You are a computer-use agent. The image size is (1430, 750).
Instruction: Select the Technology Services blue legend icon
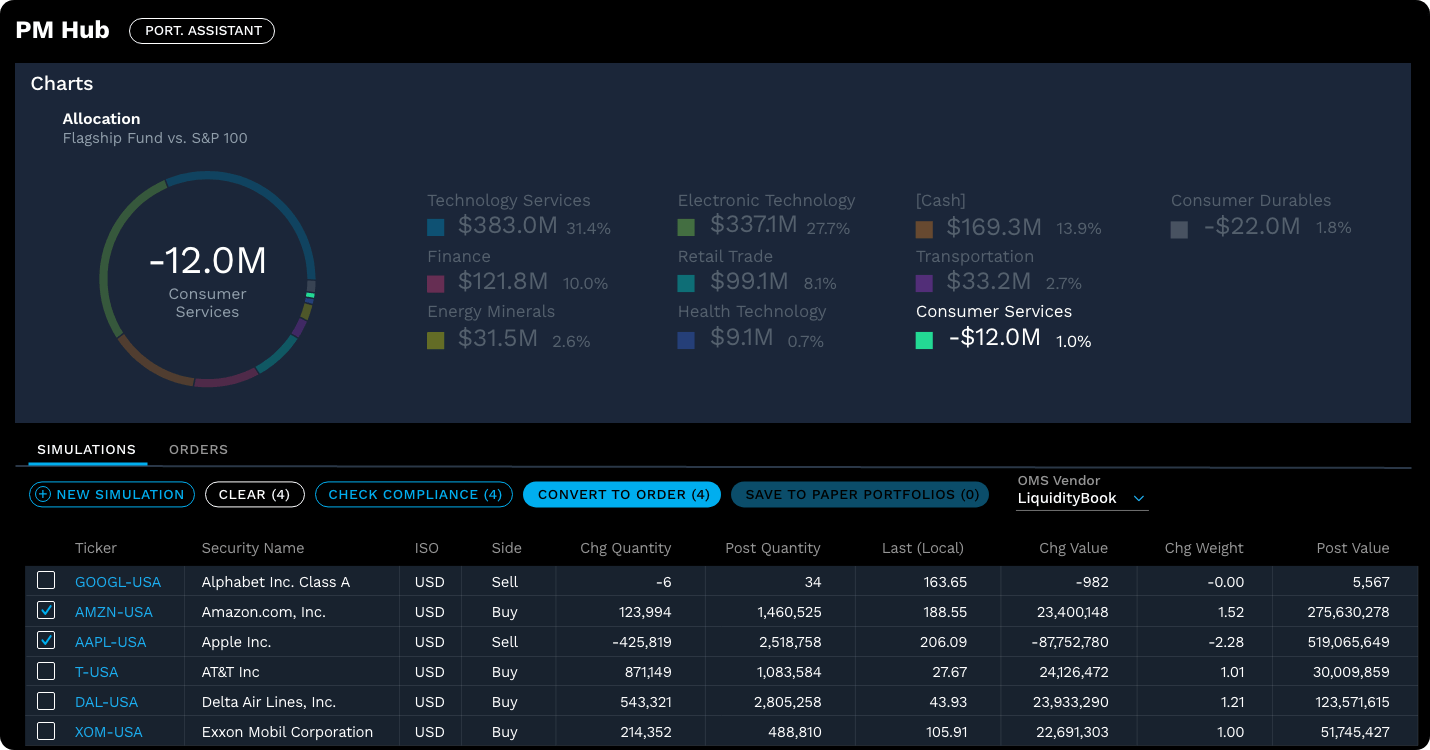[434, 226]
